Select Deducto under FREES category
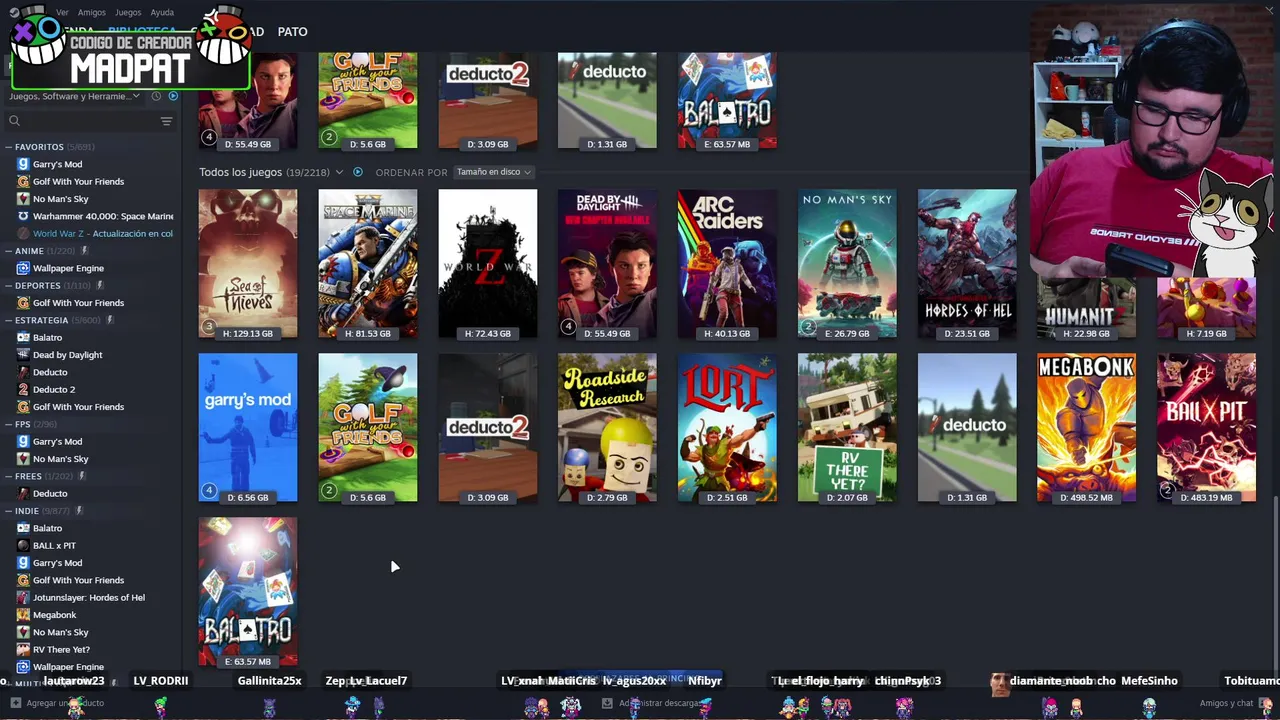Viewport: 1280px width, 720px height. tap(50, 493)
